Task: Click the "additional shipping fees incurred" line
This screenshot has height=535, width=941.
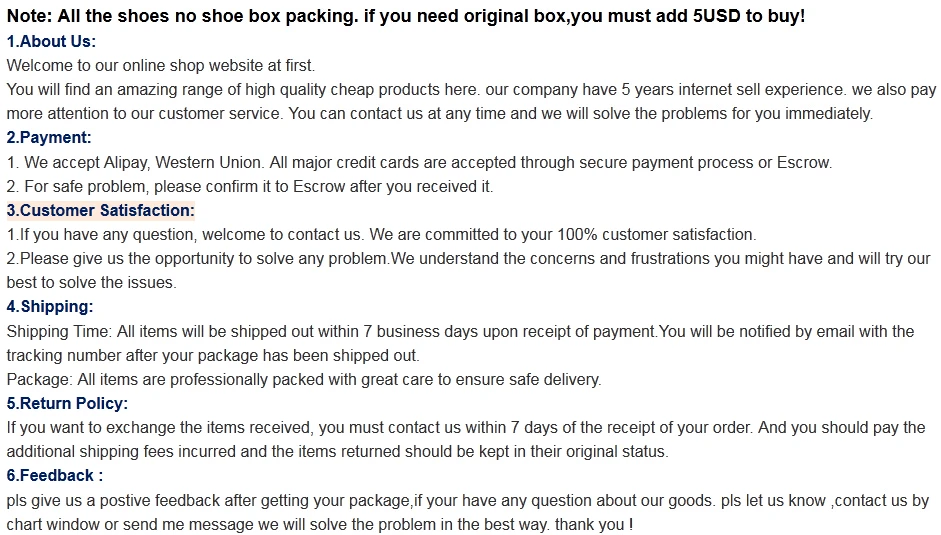Action: point(337,451)
